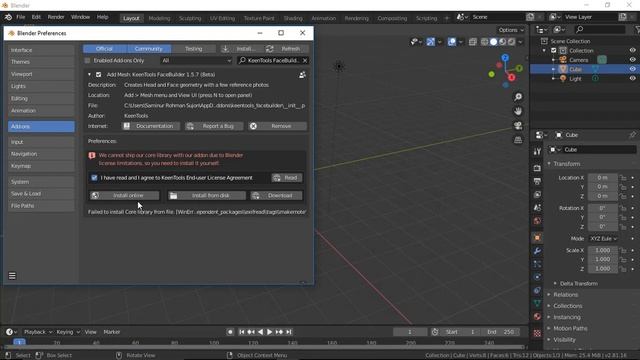
Task: Toggle camera view icon in viewport
Action: tap(518, 125)
